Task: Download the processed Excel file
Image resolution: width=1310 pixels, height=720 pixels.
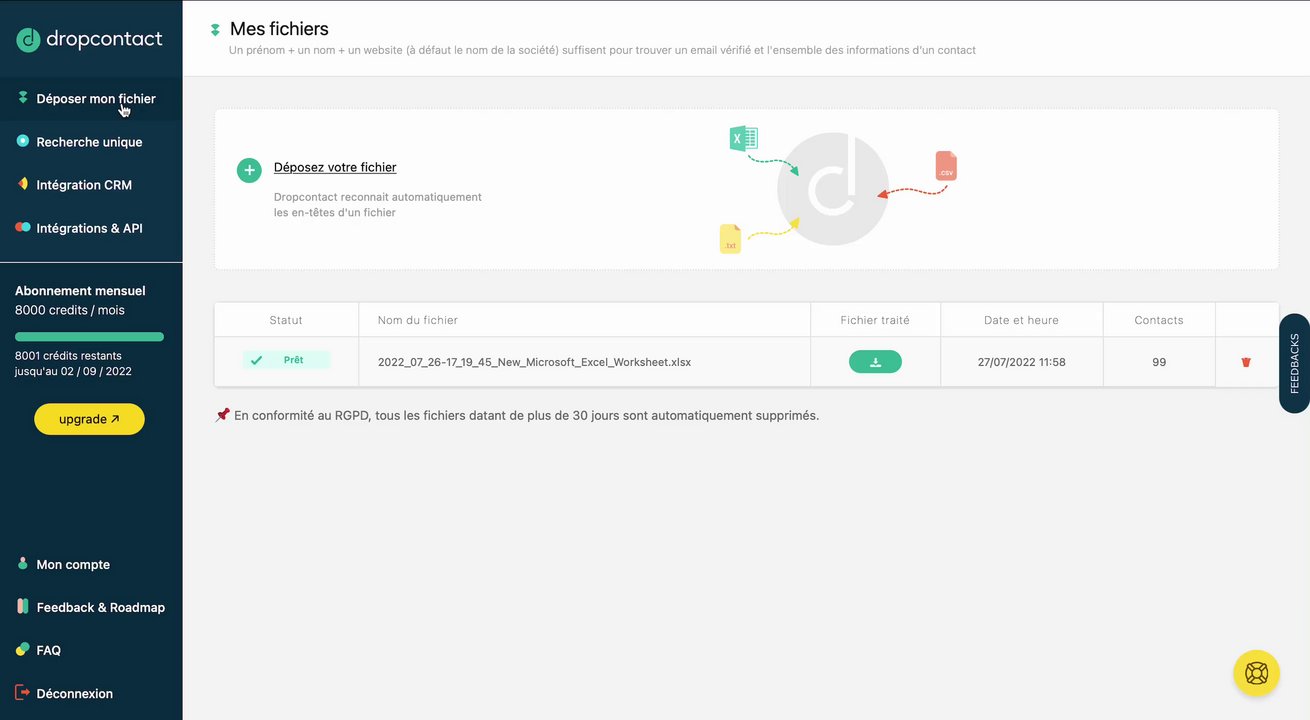Action: tap(875, 362)
